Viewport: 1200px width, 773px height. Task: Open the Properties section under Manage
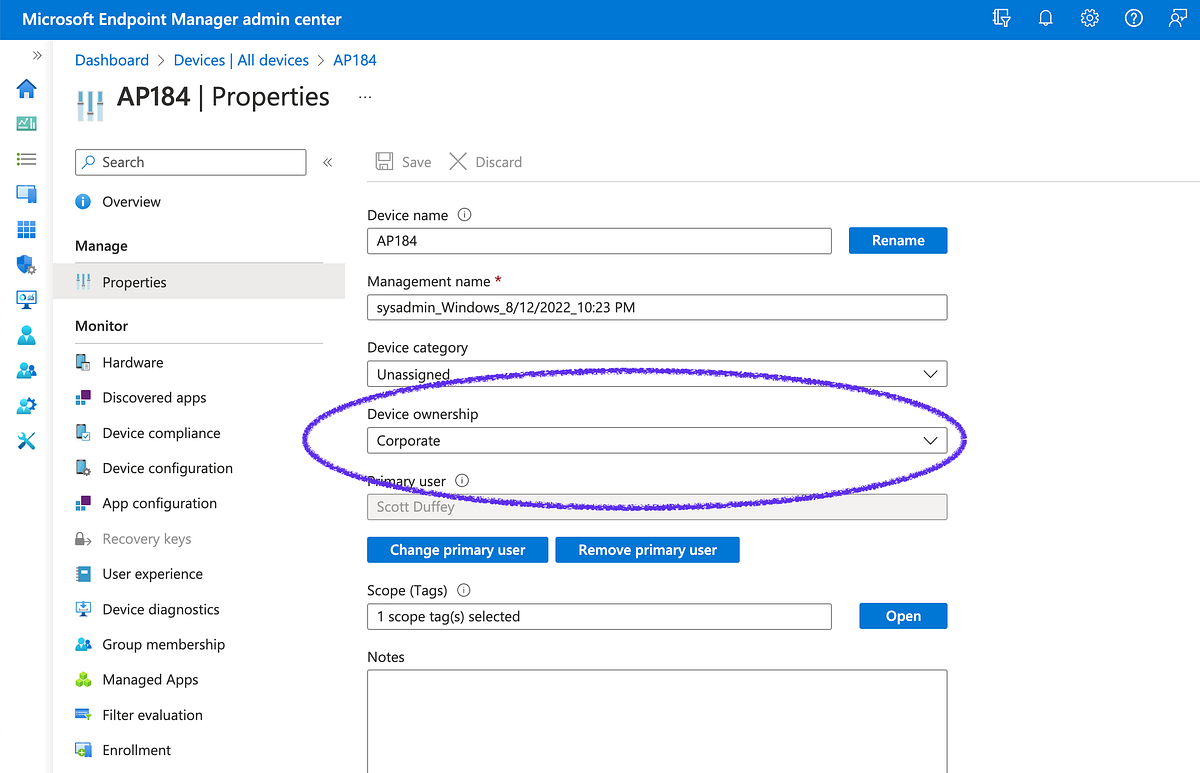[x=134, y=282]
